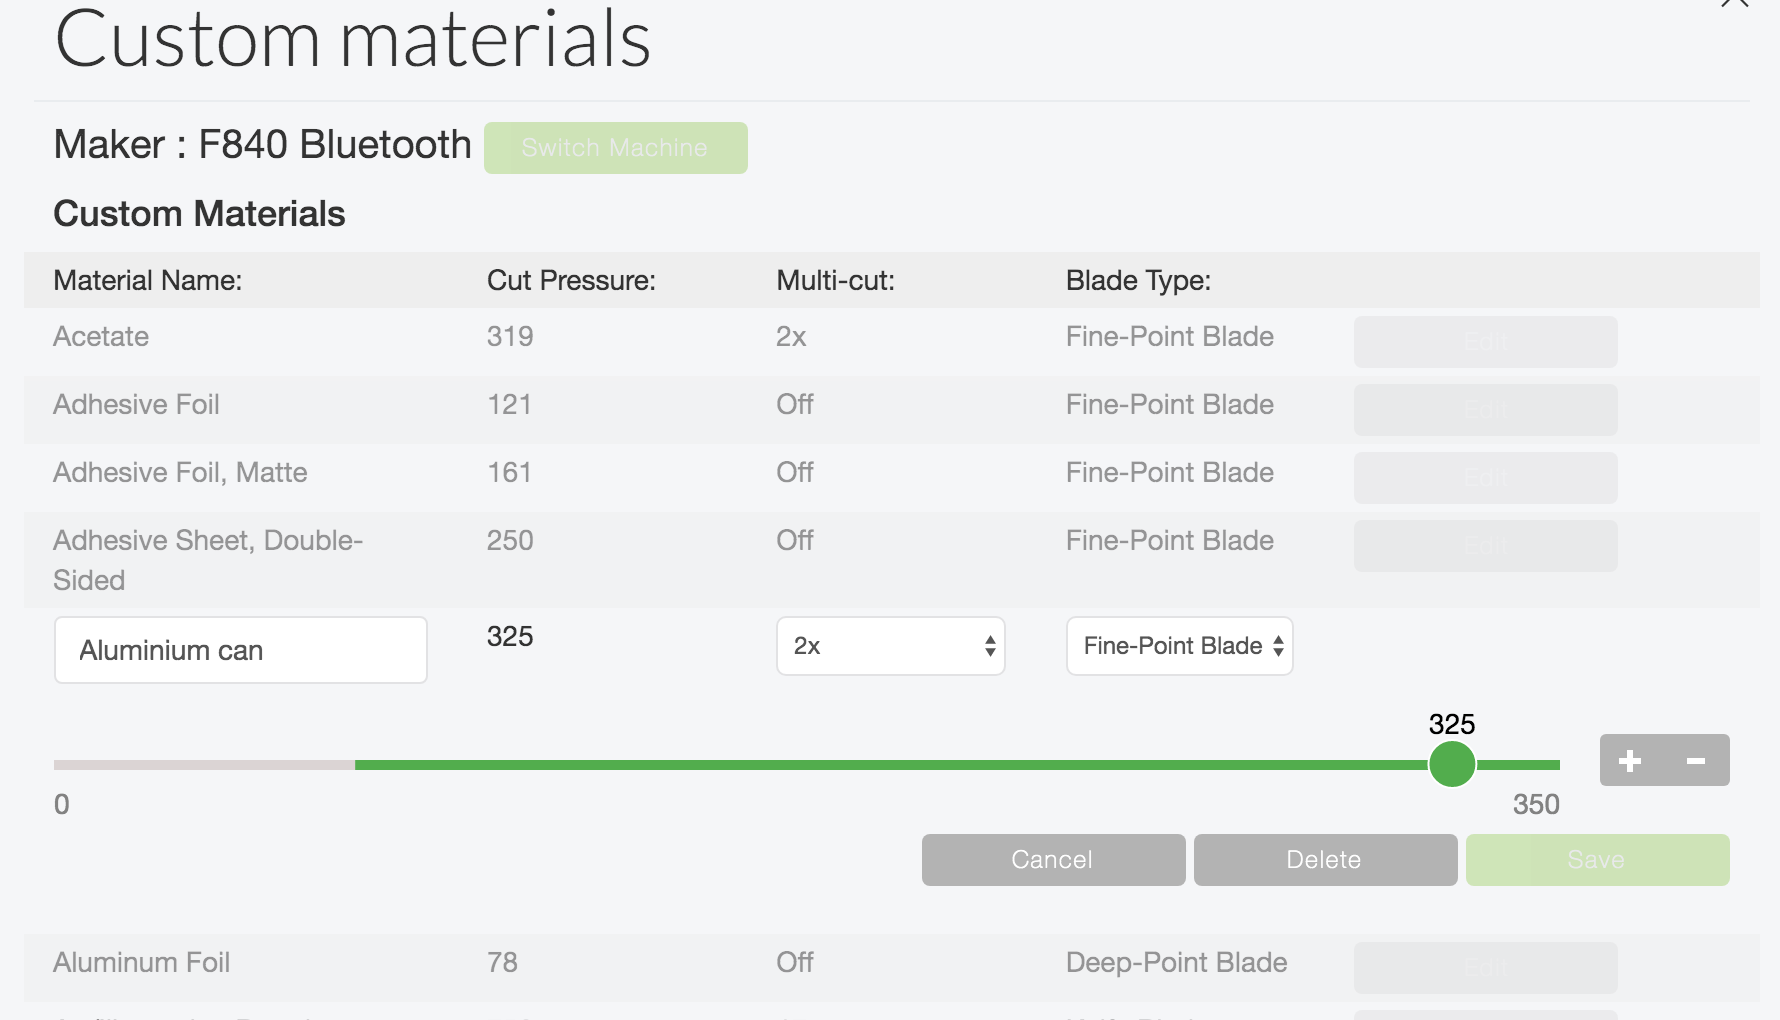Viewport: 1780px width, 1020px height.
Task: Edit the Adhesive Foil material
Action: [x=1485, y=410]
